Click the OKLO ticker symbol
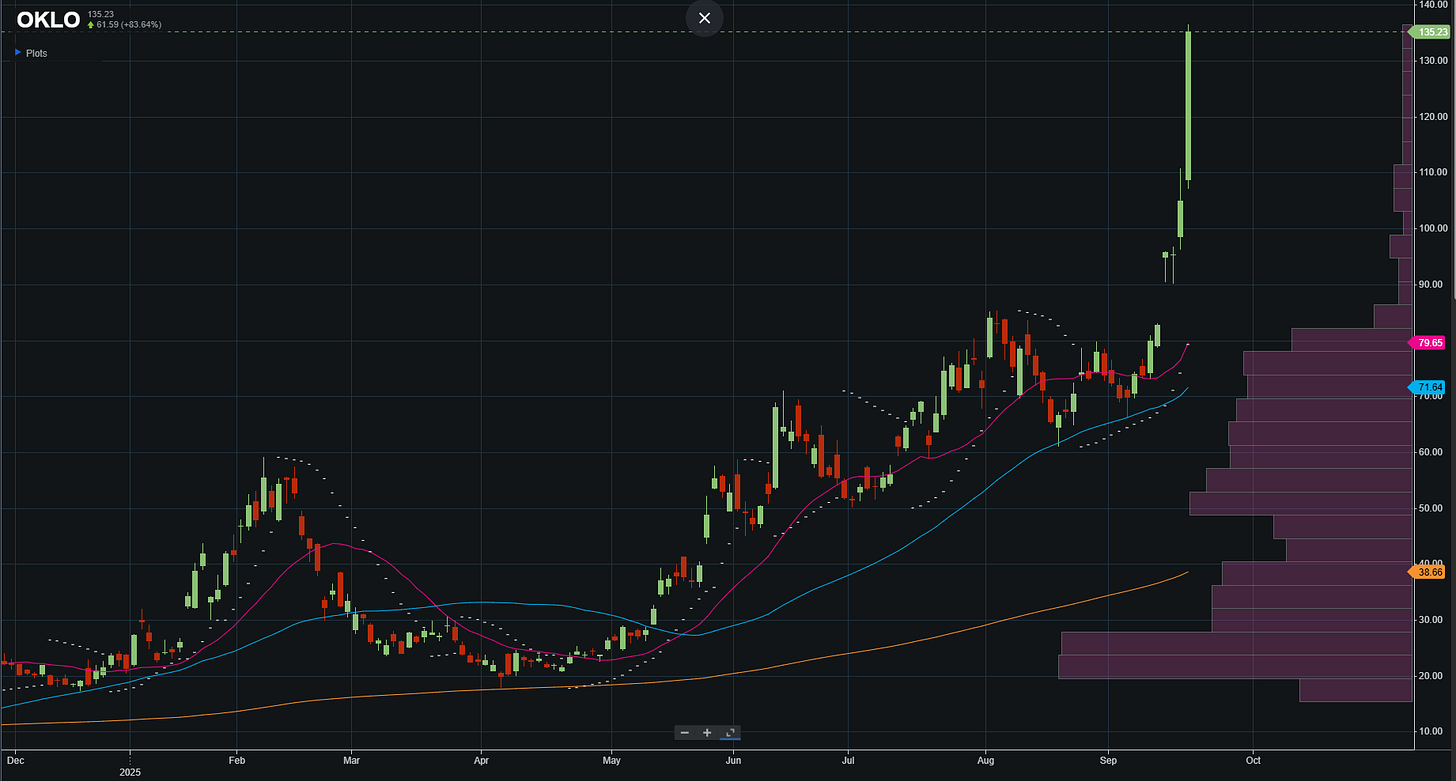 coord(48,20)
